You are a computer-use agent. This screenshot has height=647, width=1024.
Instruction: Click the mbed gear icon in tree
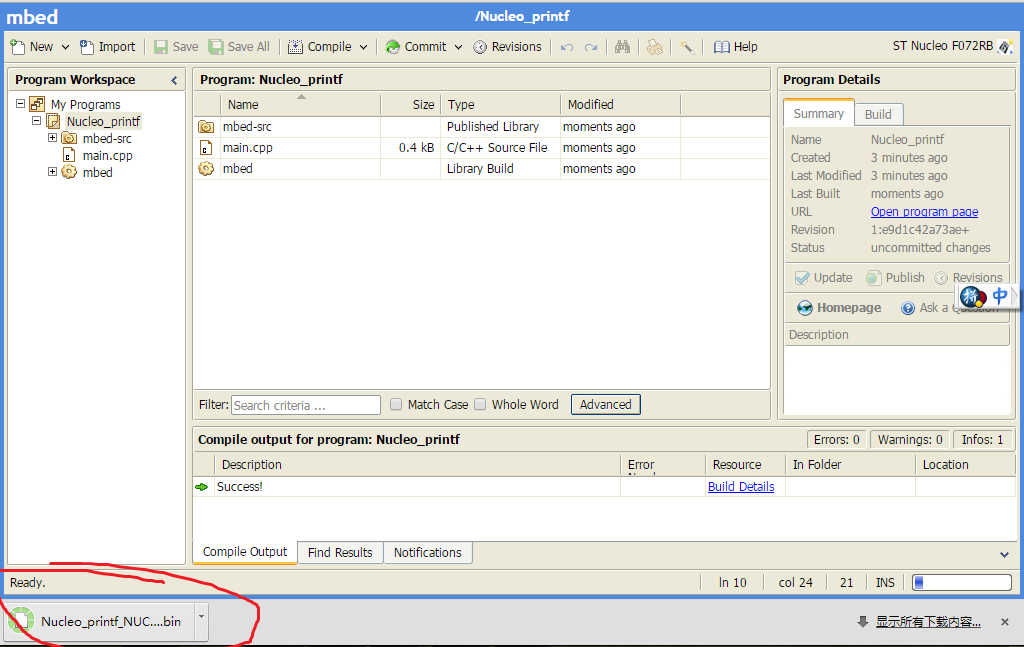pyautogui.click(x=69, y=172)
